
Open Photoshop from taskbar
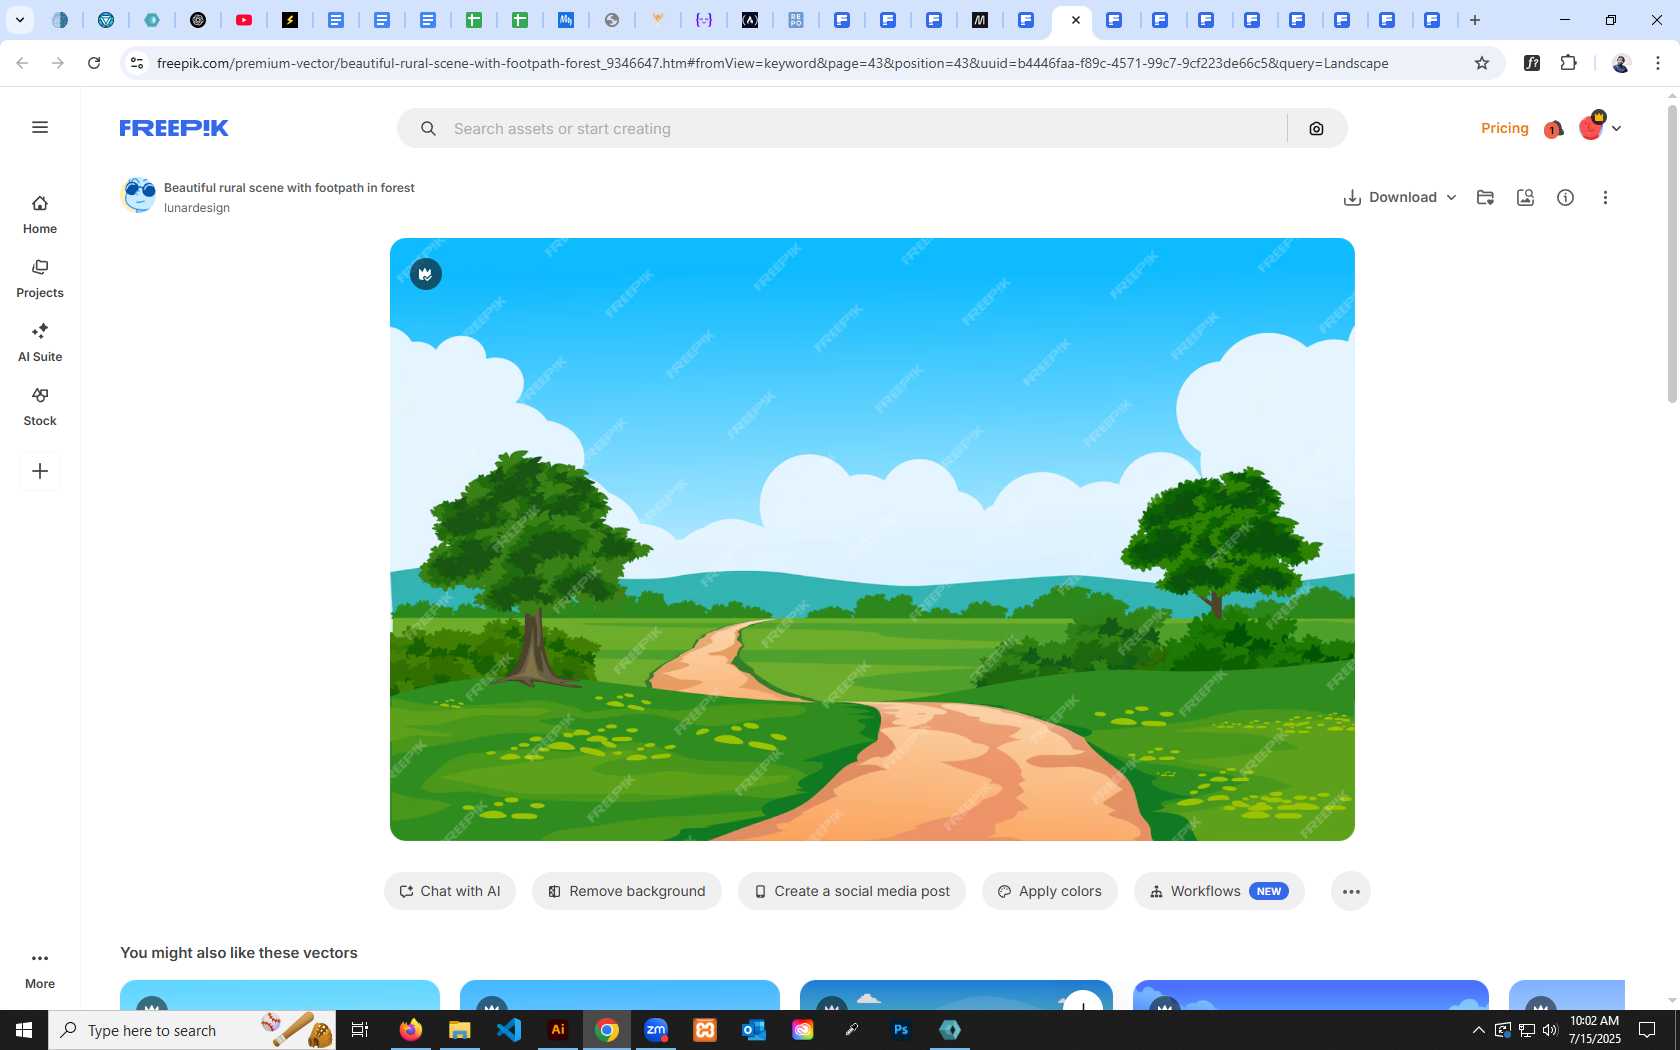click(x=901, y=1030)
